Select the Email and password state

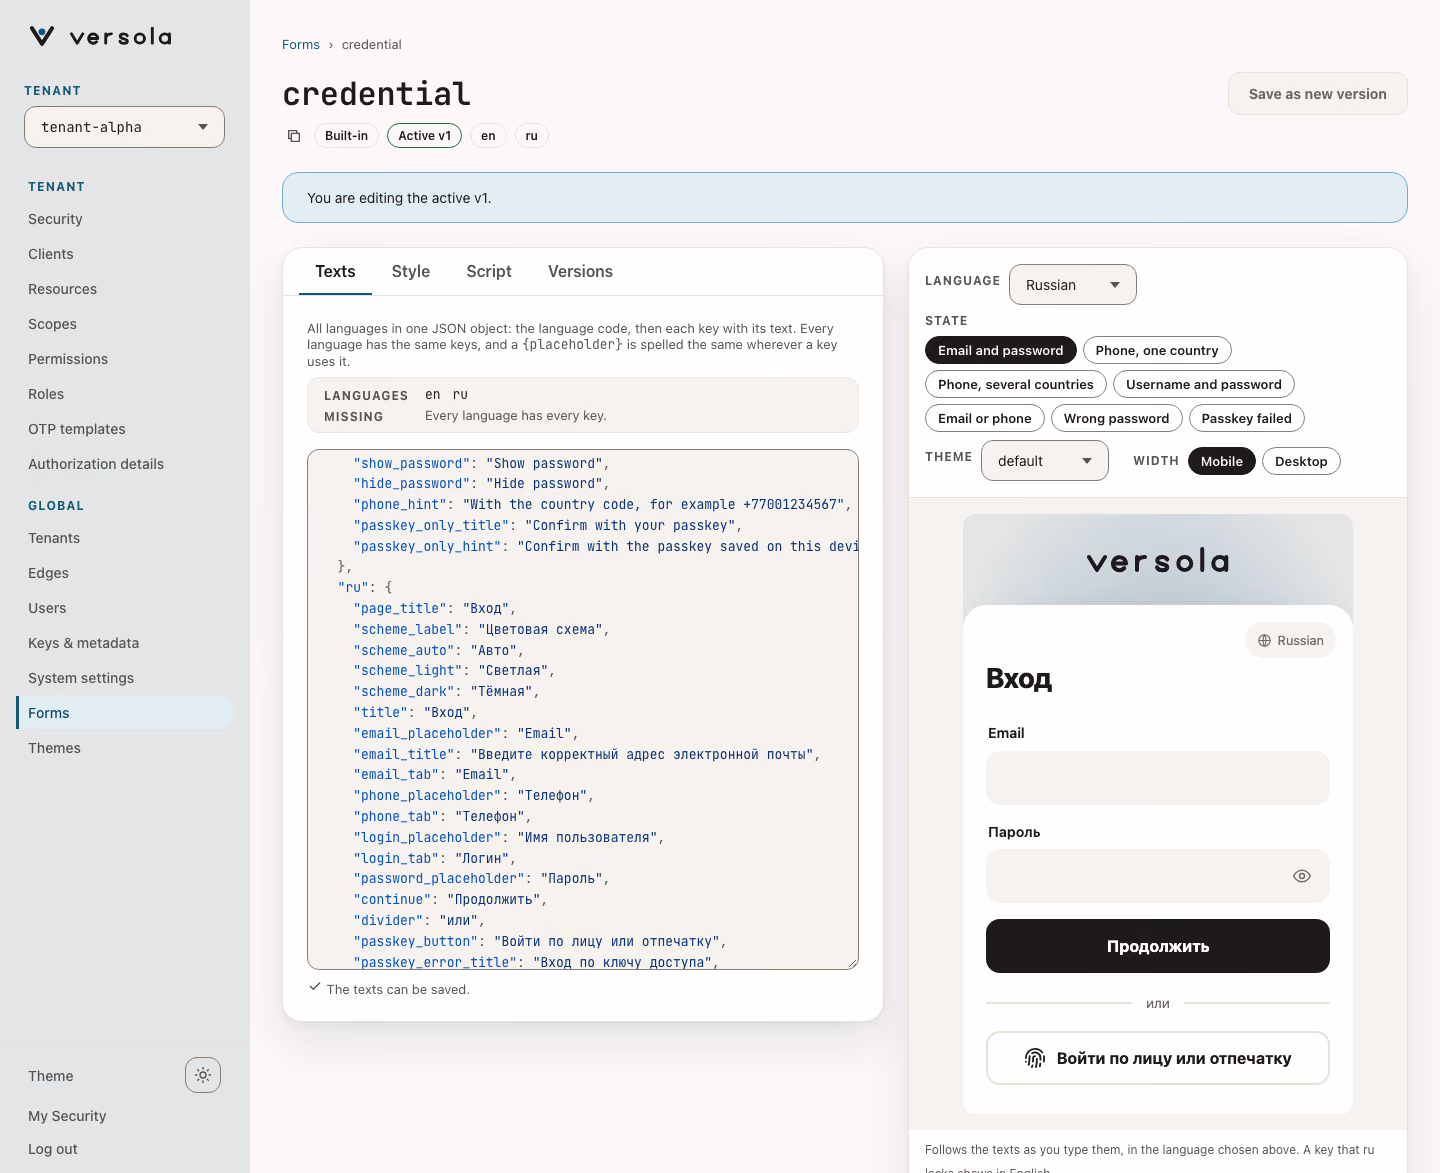point(1000,350)
